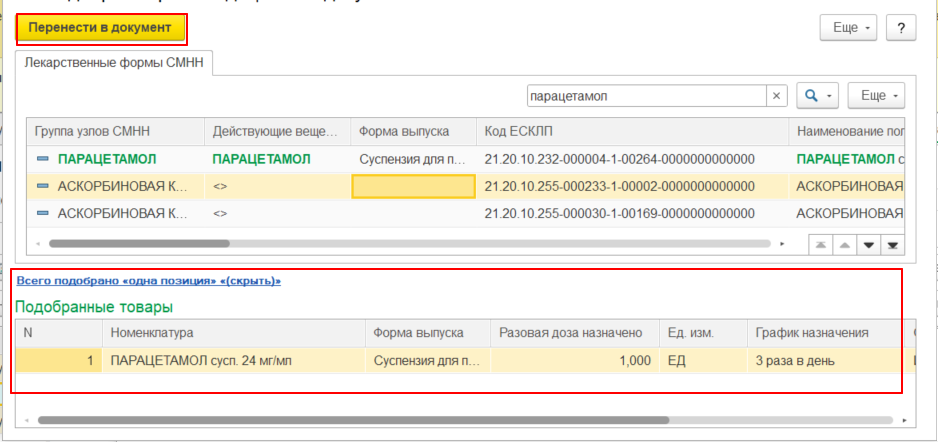Expand the Еще menu next to search
The width and height of the screenshot is (938, 442).
876,96
